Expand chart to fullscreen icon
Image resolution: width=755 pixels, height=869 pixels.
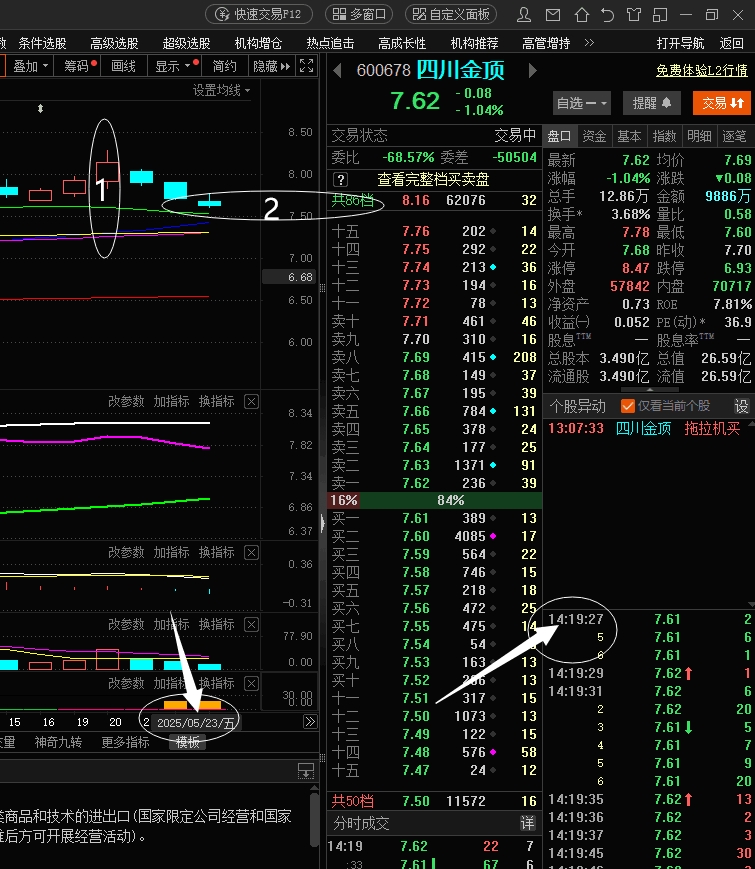pos(307,66)
